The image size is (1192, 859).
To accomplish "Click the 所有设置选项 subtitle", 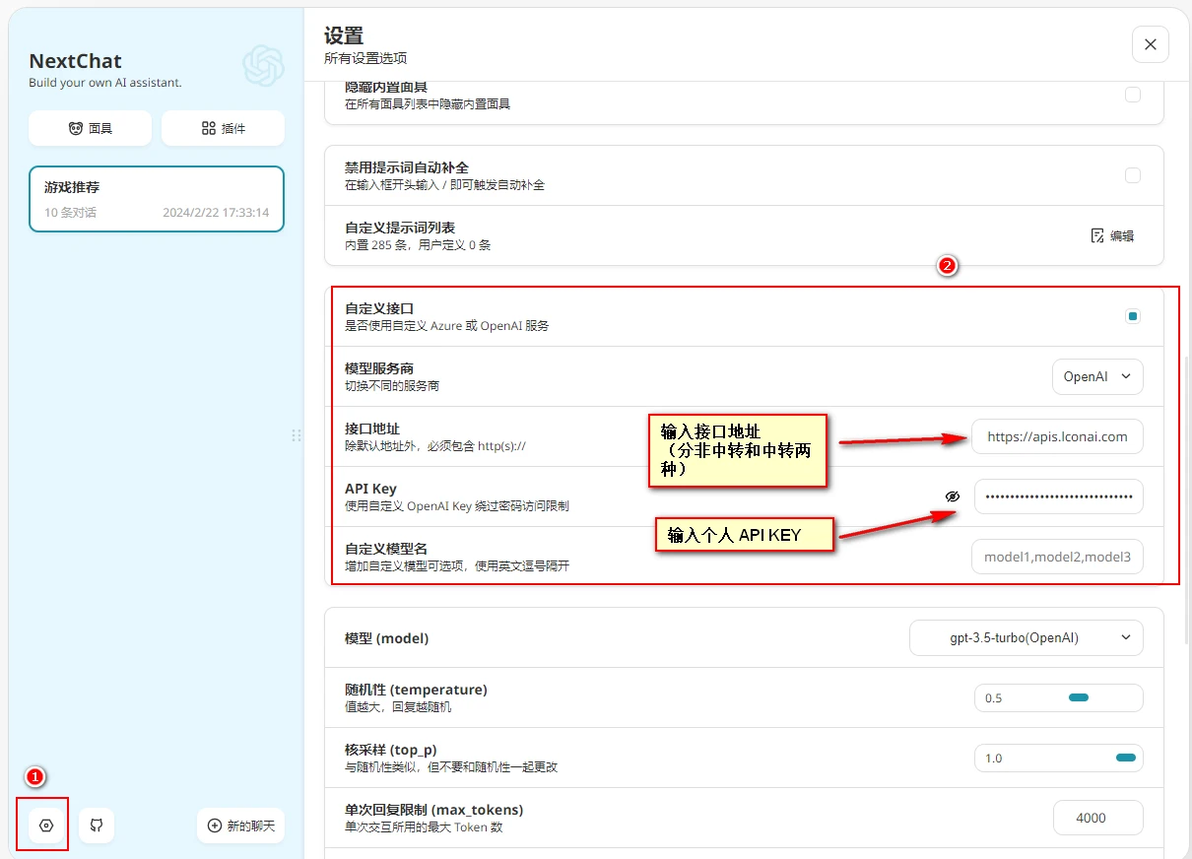I will click(366, 58).
